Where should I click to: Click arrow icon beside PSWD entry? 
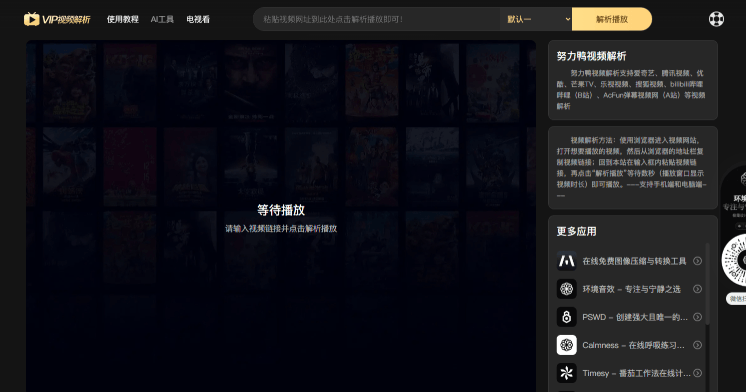[697, 317]
